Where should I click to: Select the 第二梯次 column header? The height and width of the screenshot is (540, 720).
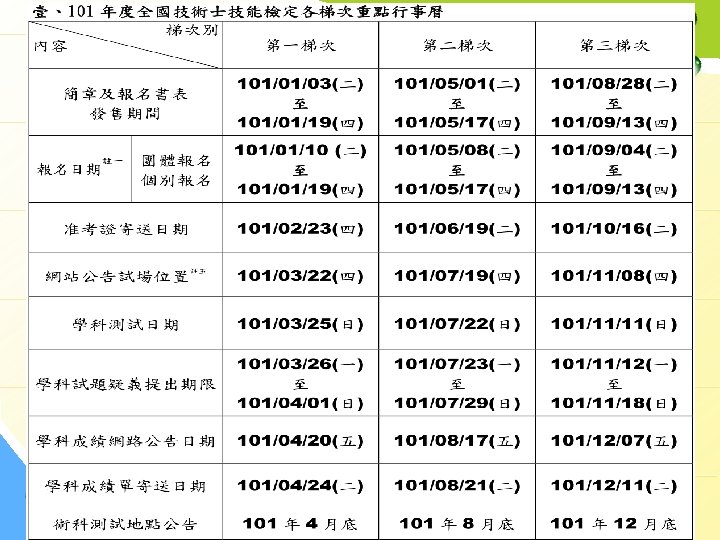tap(457, 45)
